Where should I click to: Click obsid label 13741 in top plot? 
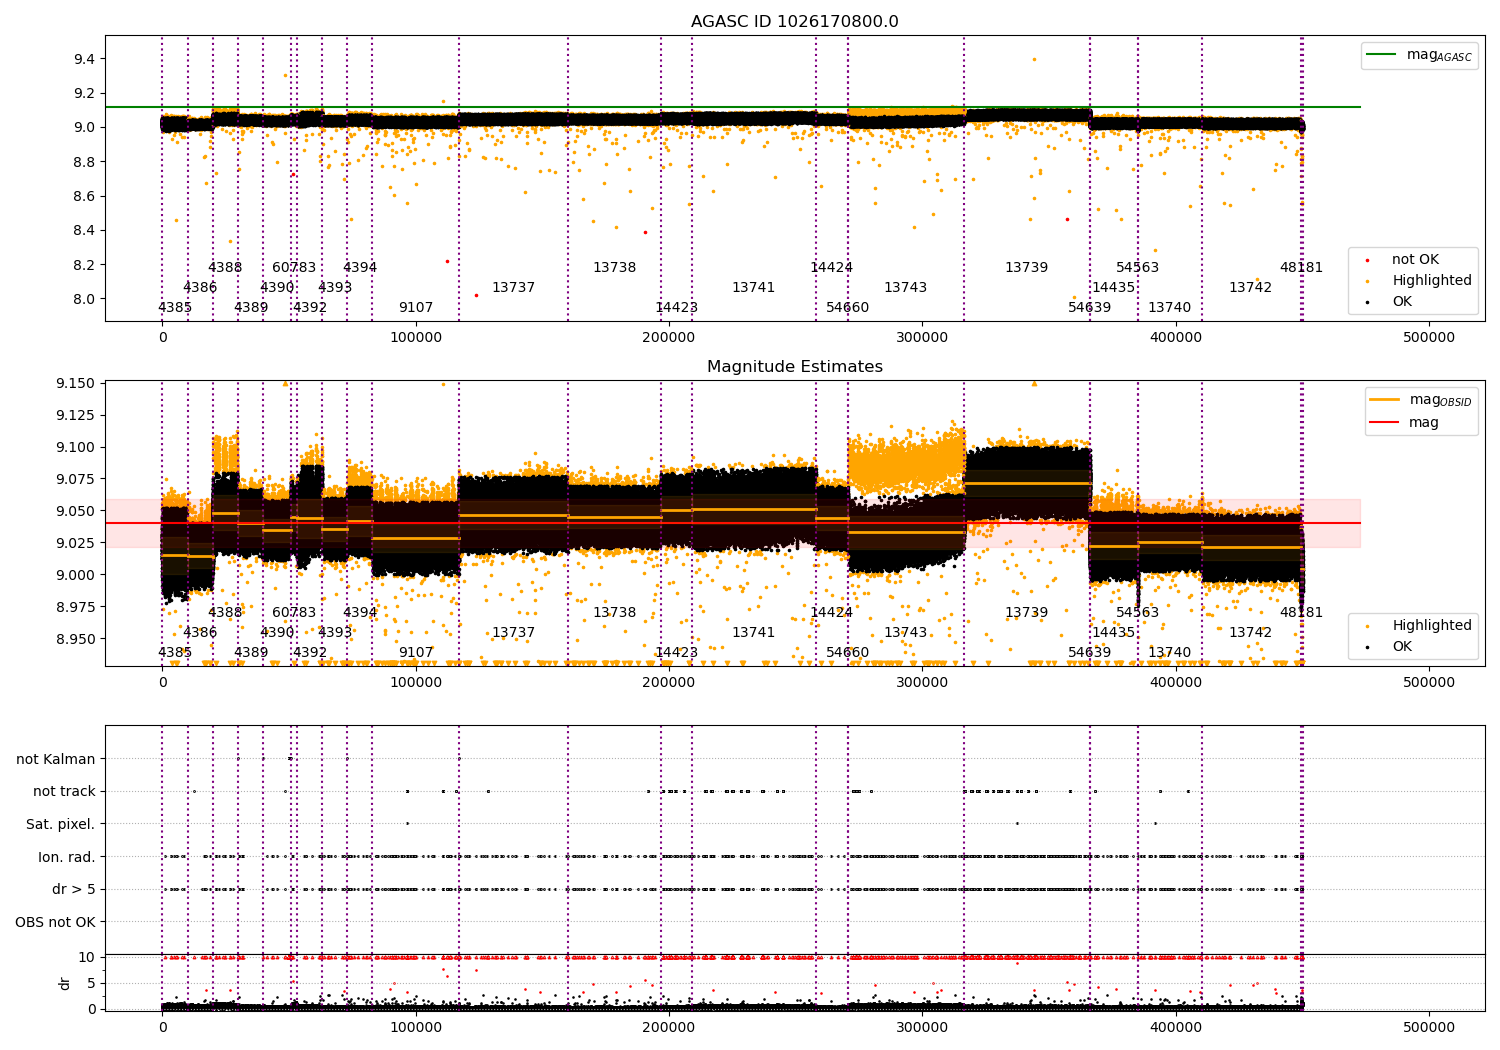[x=753, y=288]
